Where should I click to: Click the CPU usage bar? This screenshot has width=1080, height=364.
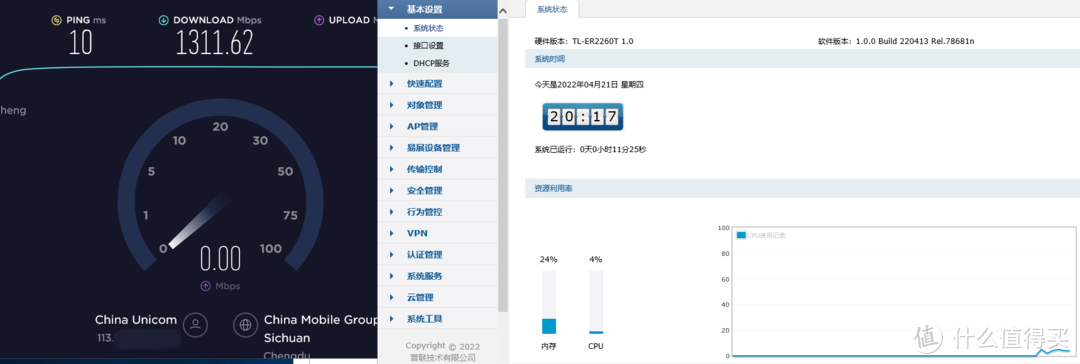[596, 303]
